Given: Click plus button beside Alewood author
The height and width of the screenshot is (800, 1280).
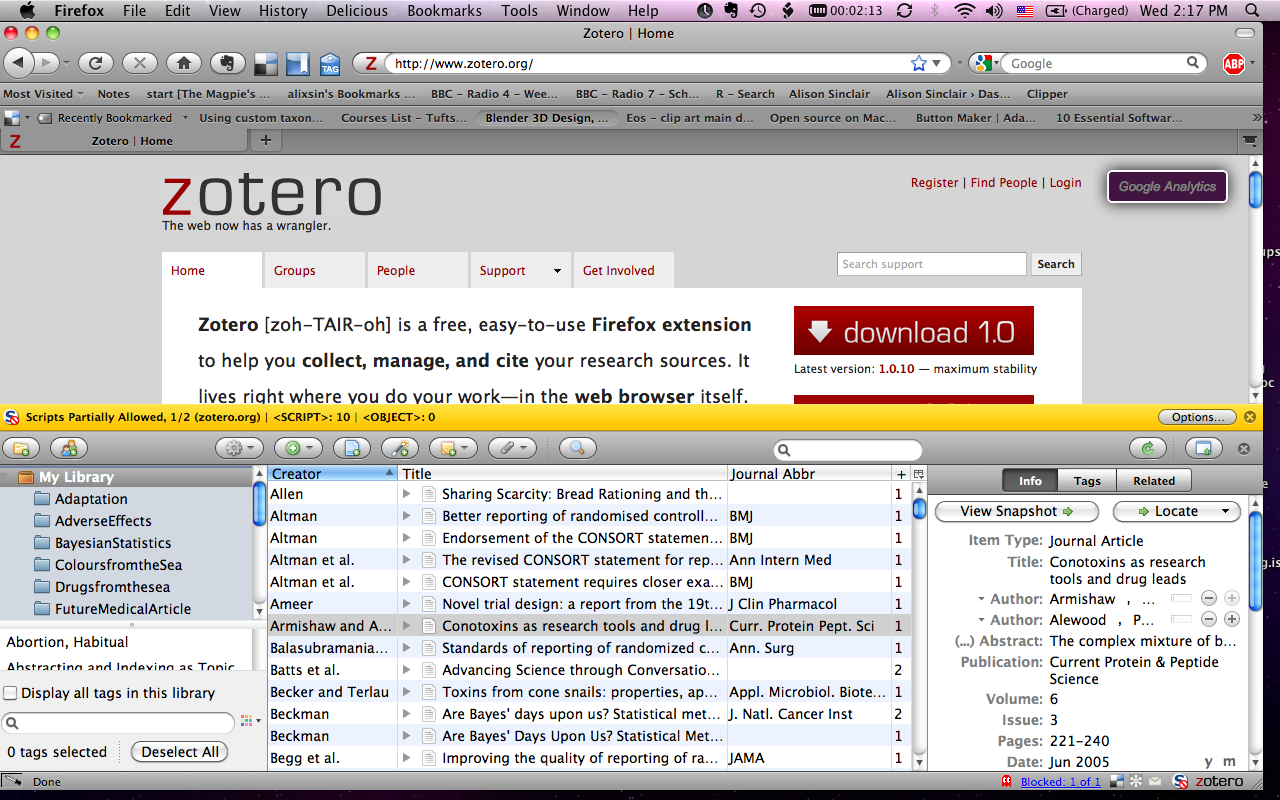Looking at the screenshot, I should 1232,620.
